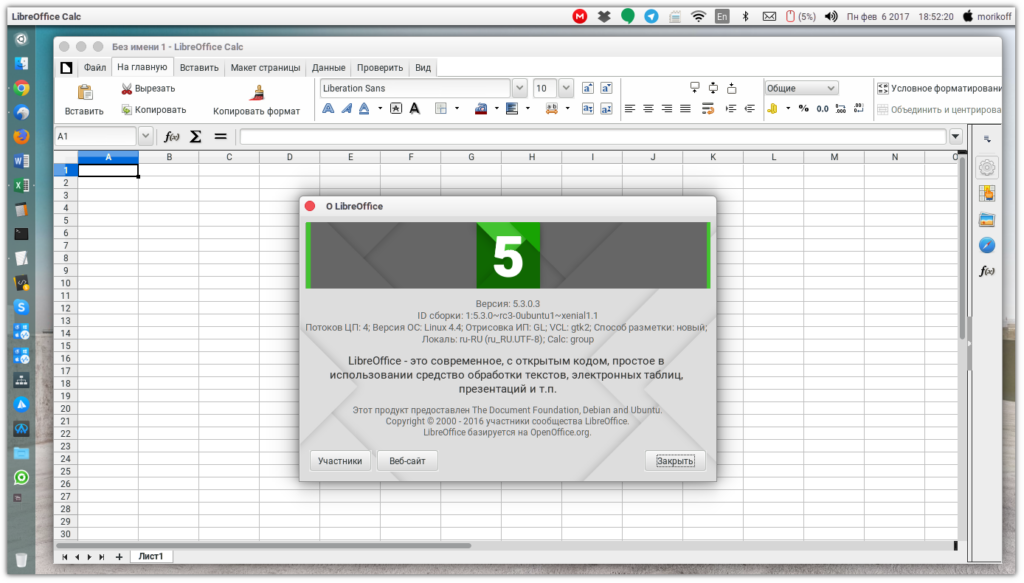Expand the formula bar
The width and height of the screenshot is (1024, 583).
pyautogui.click(x=955, y=136)
